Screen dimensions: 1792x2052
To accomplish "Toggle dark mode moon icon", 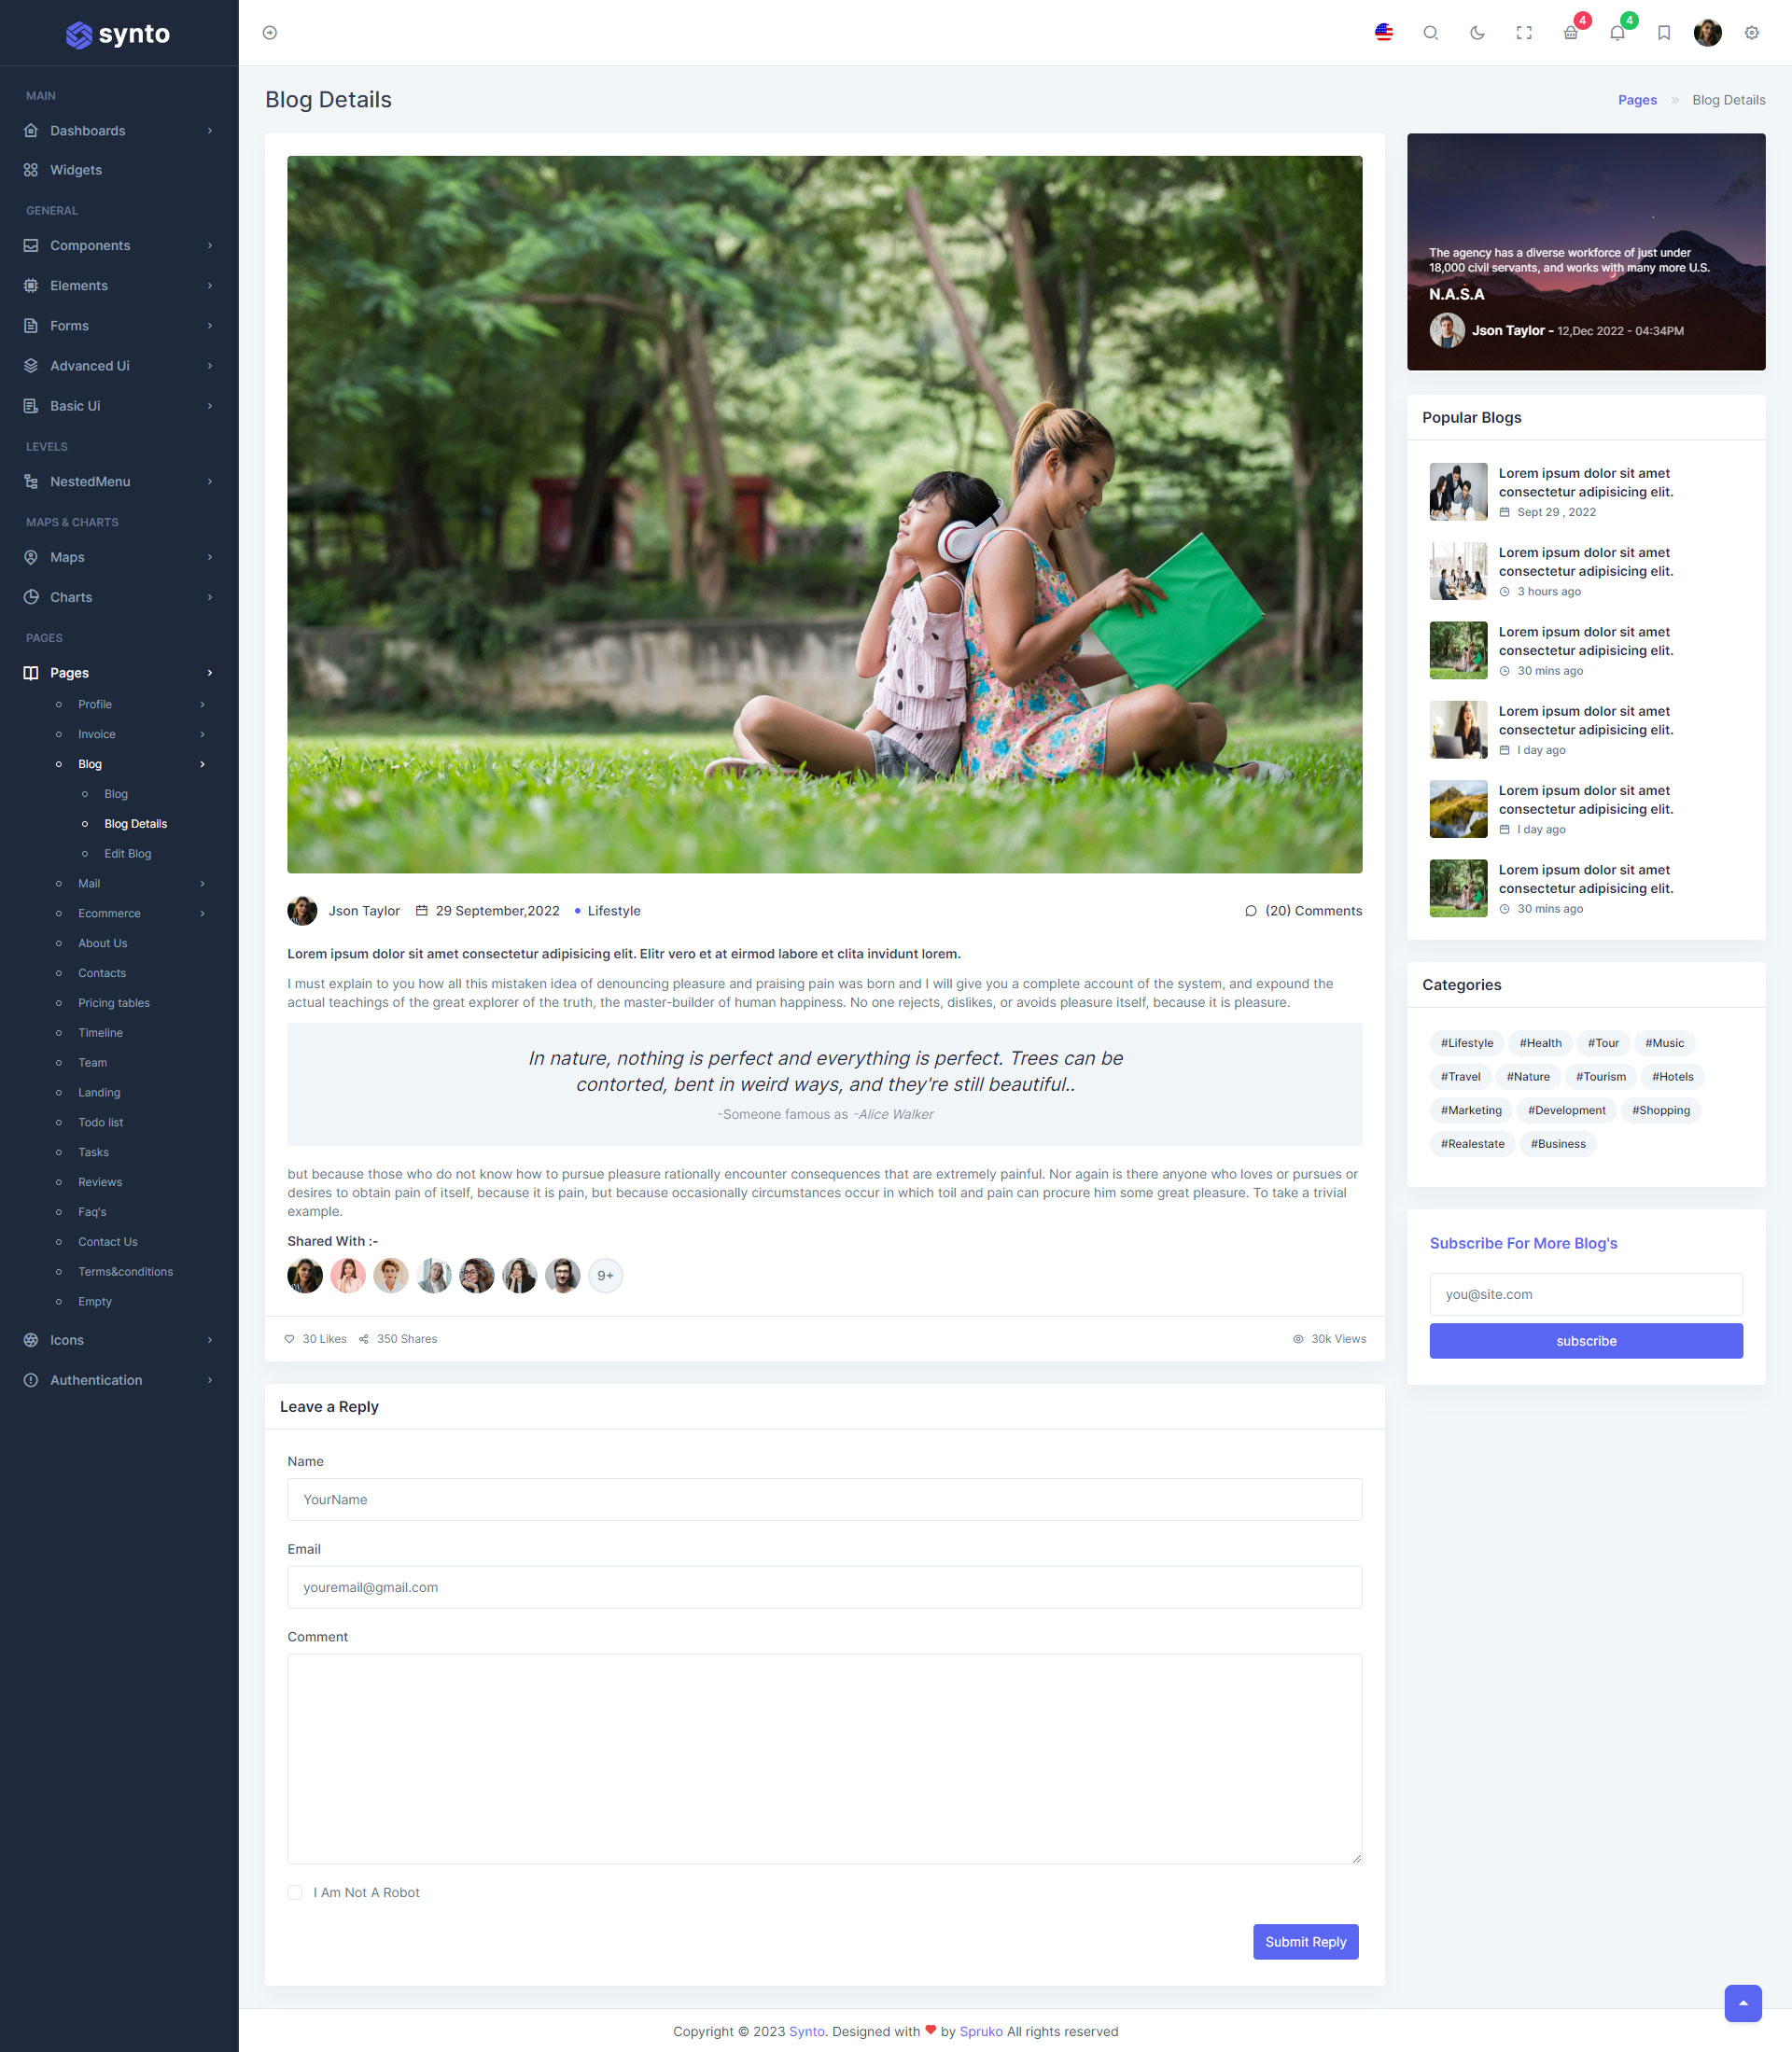I will tap(1477, 33).
